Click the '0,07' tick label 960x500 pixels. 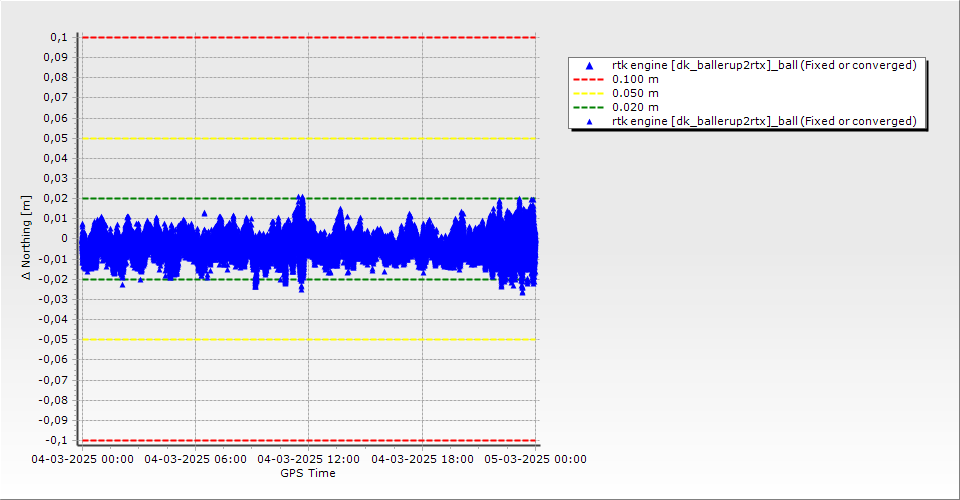pos(56,97)
